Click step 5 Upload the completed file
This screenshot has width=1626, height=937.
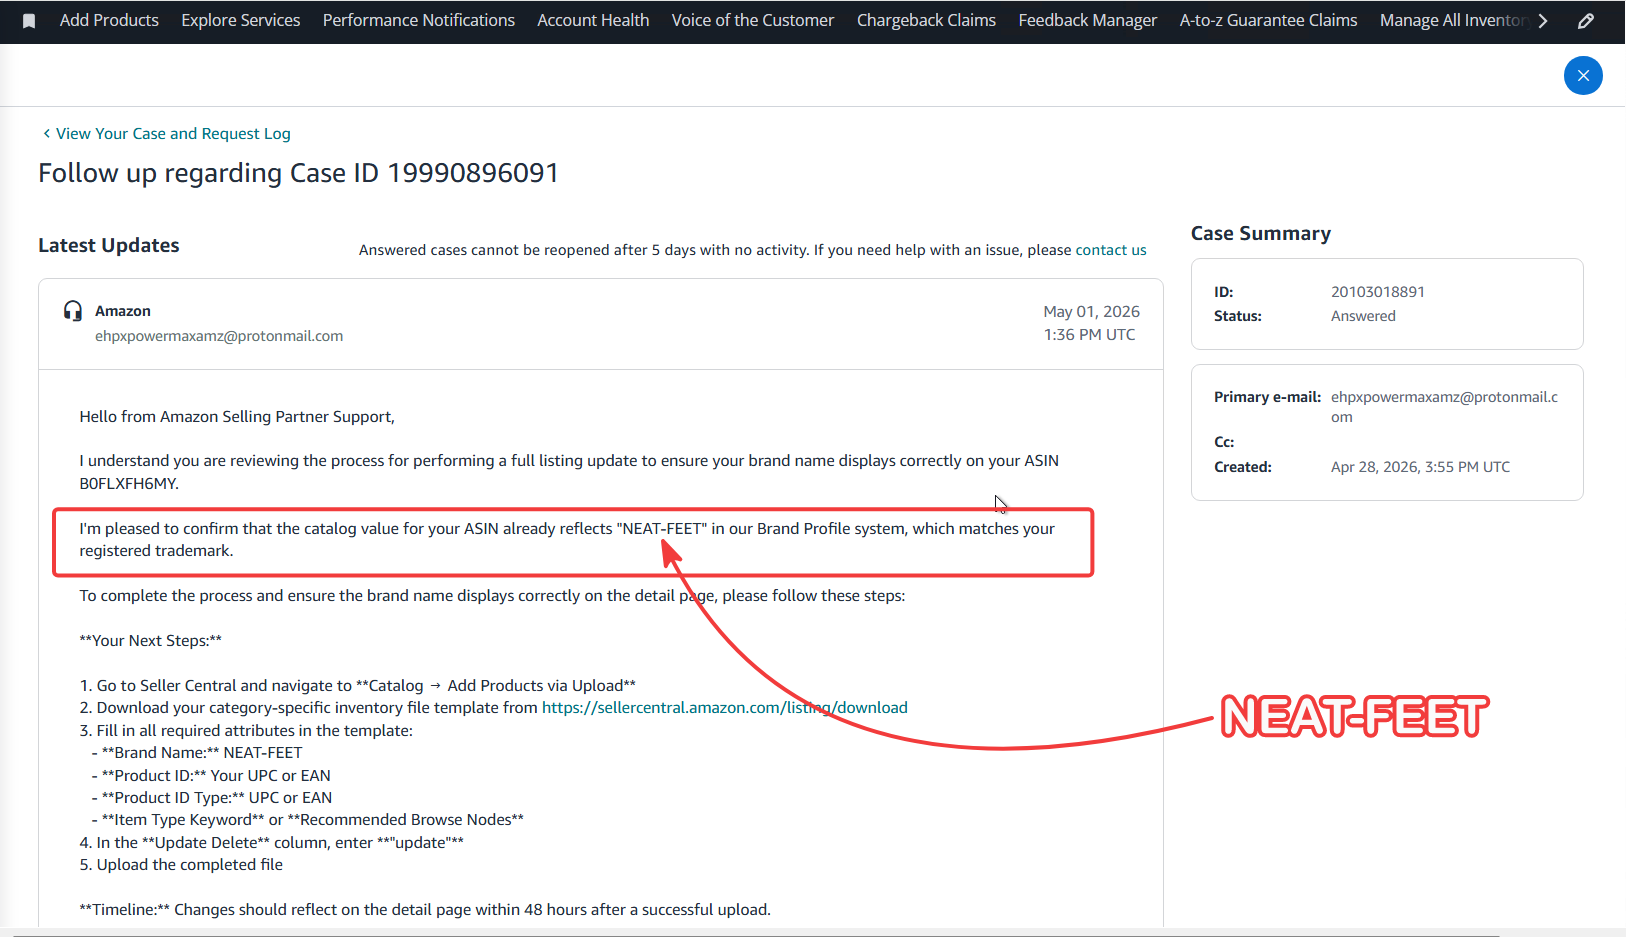[x=181, y=865]
